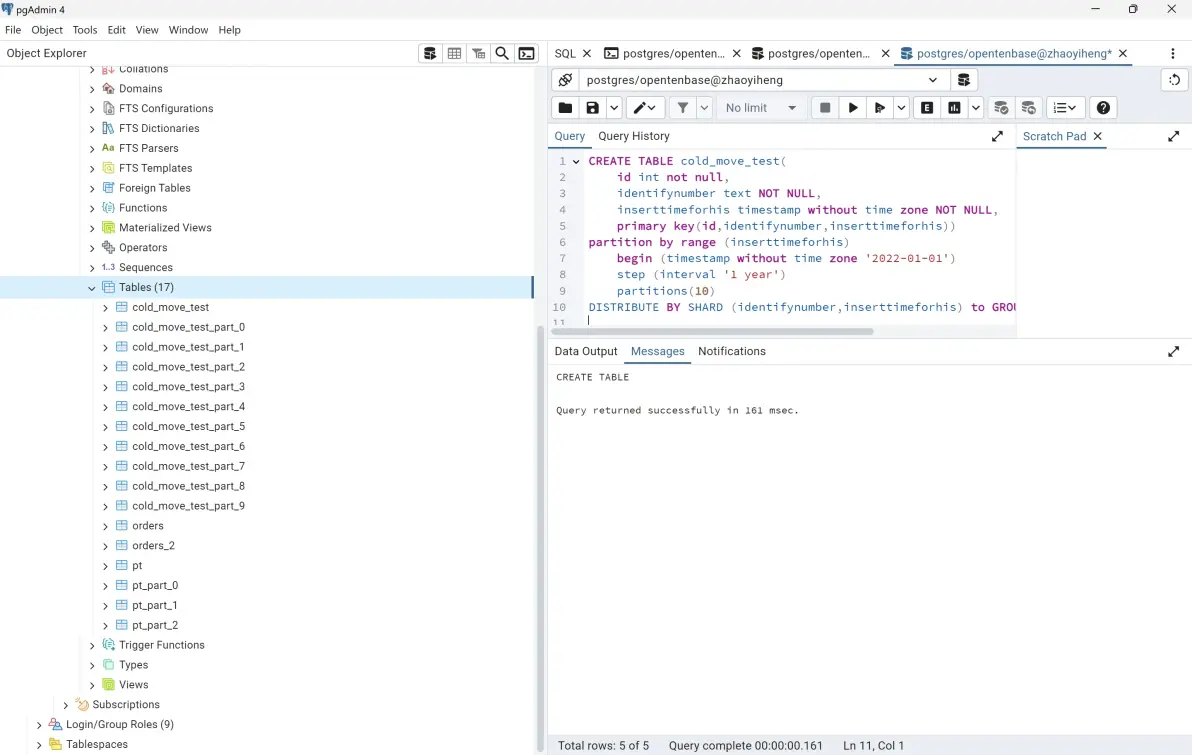Open Search Objects magnifier icon

(502, 53)
